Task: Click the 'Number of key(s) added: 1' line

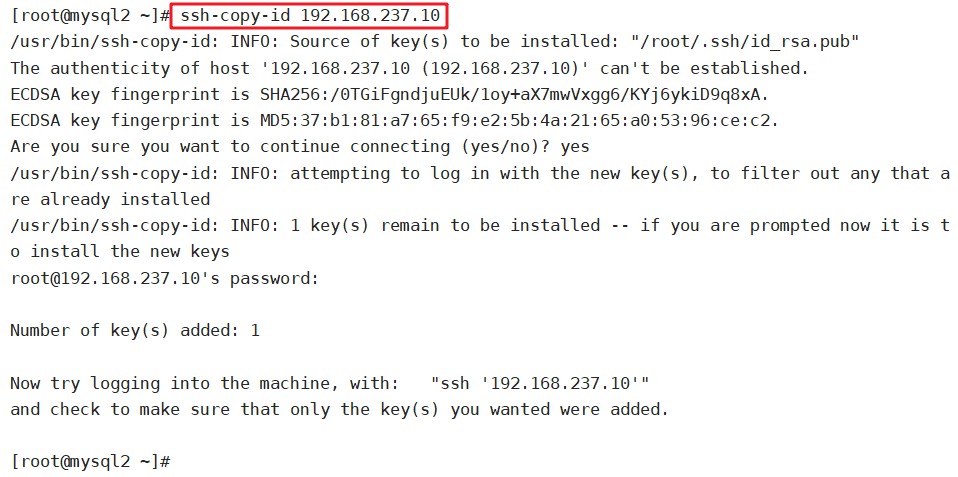Action: click(135, 331)
